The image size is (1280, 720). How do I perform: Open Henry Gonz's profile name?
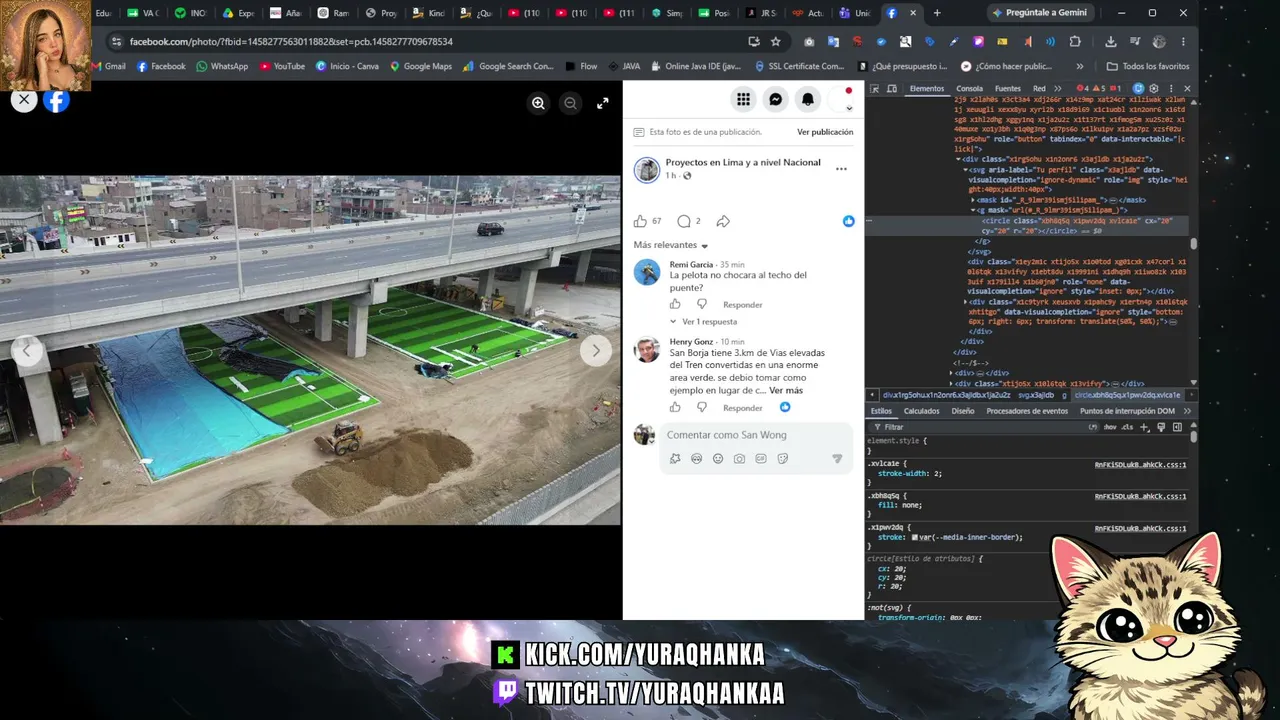point(691,342)
